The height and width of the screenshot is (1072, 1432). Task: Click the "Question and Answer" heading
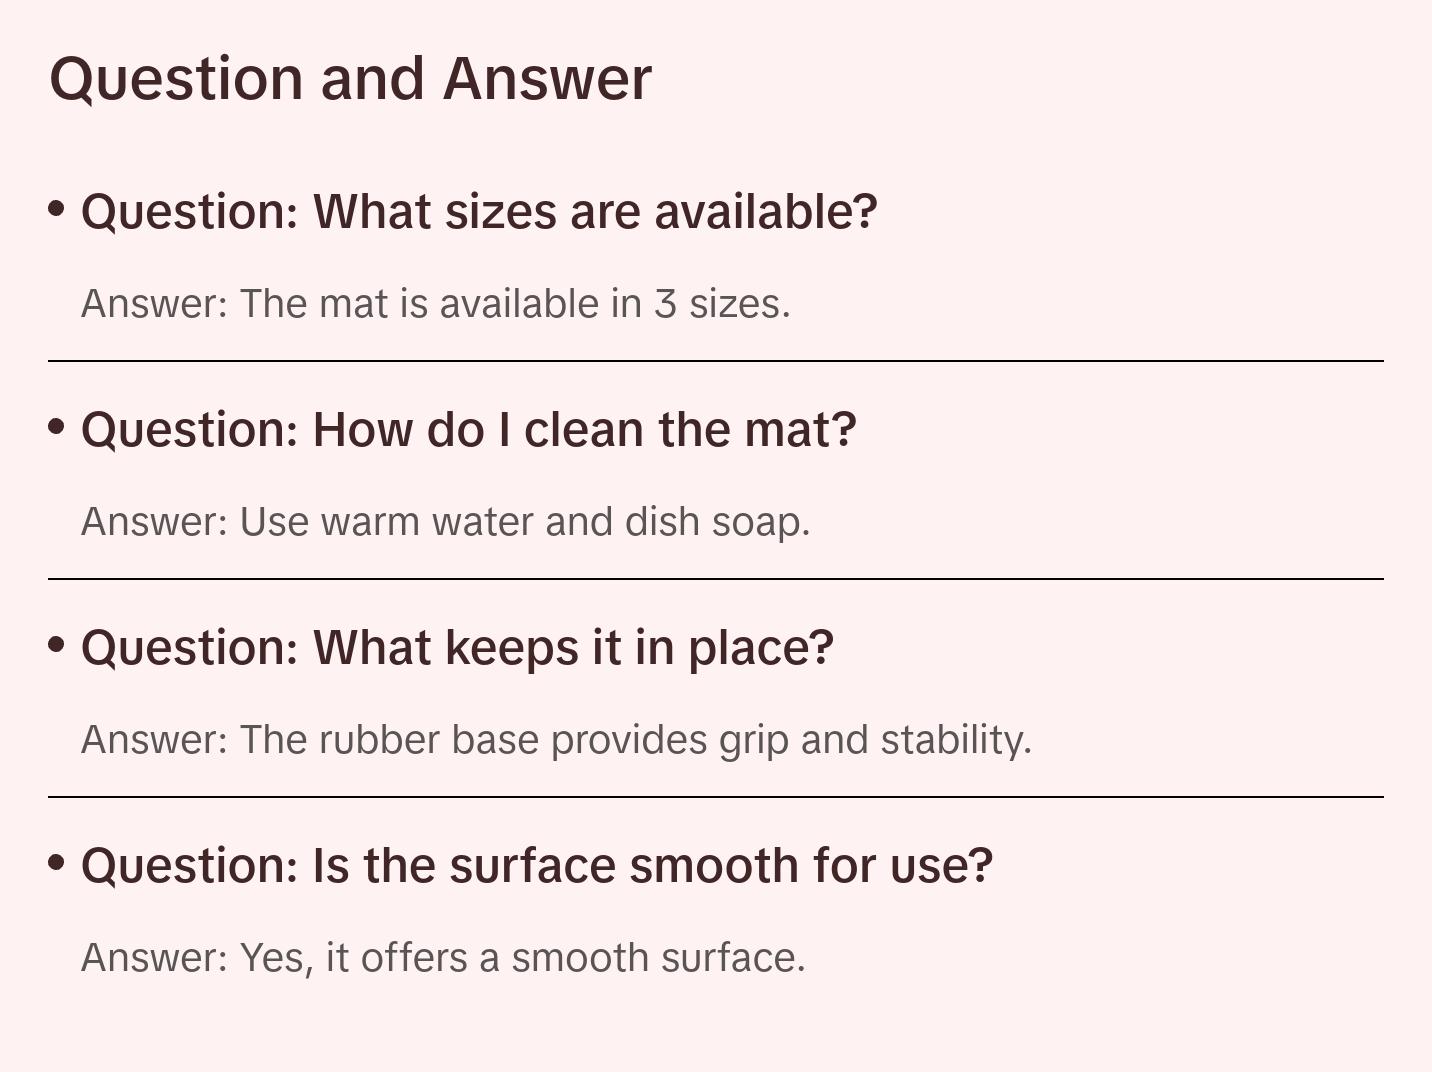click(350, 79)
